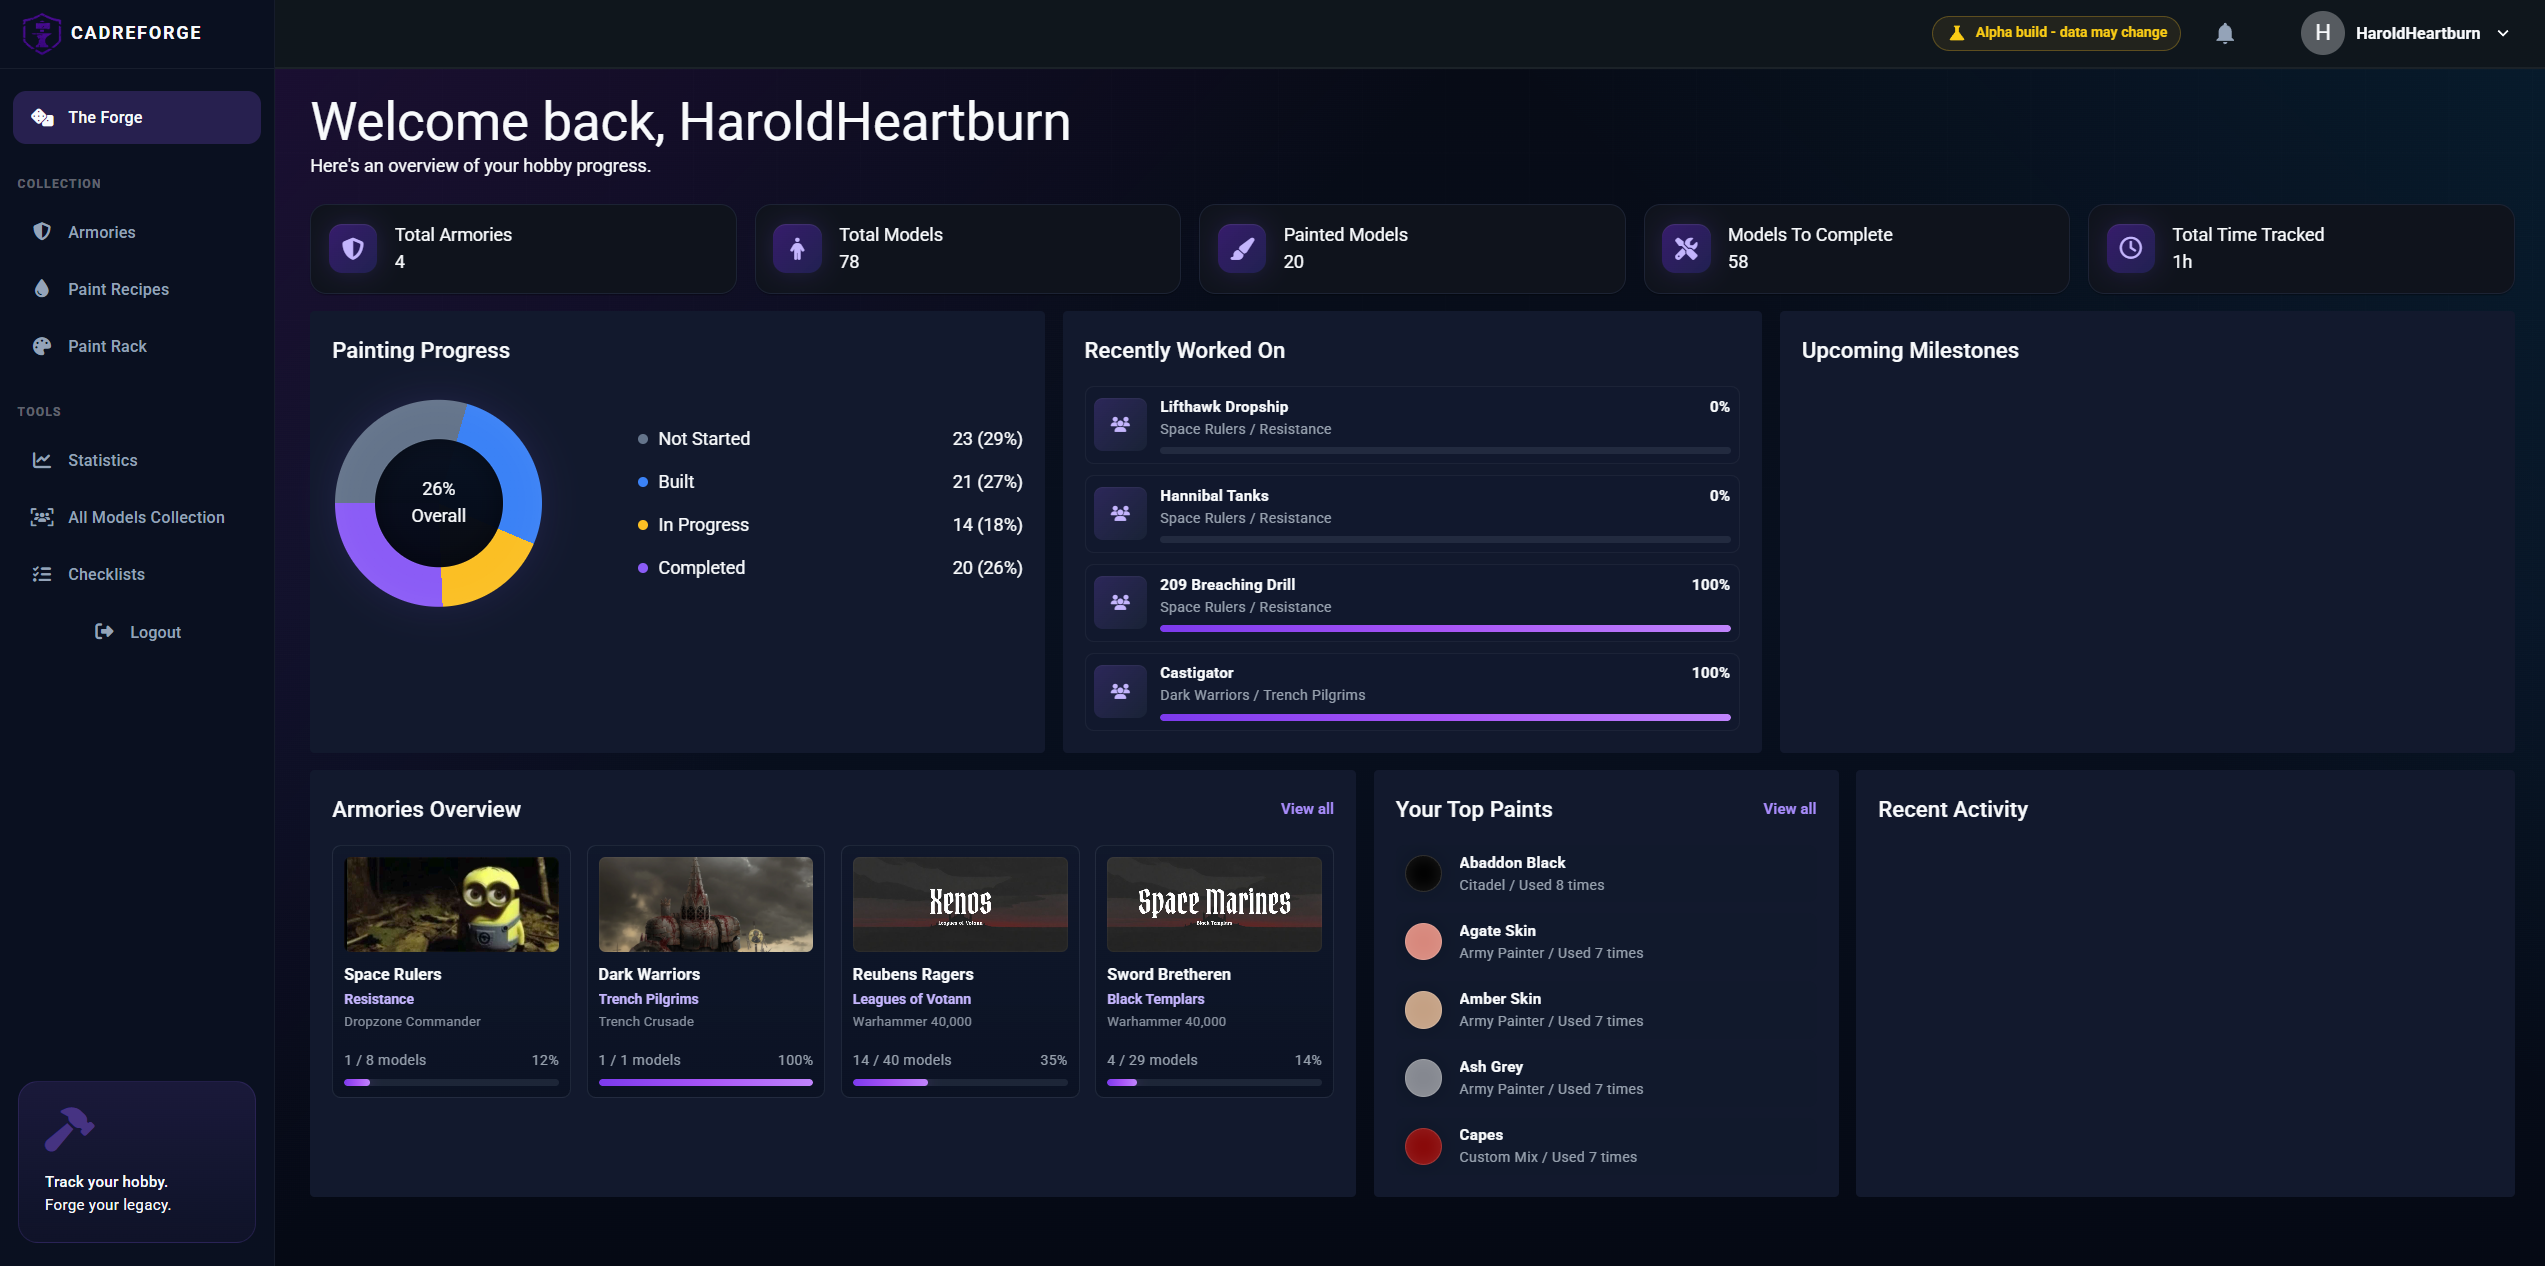This screenshot has width=2545, height=1266.
Task: Click 'Citadel / Used 8 times' text
Action: [x=1531, y=885]
